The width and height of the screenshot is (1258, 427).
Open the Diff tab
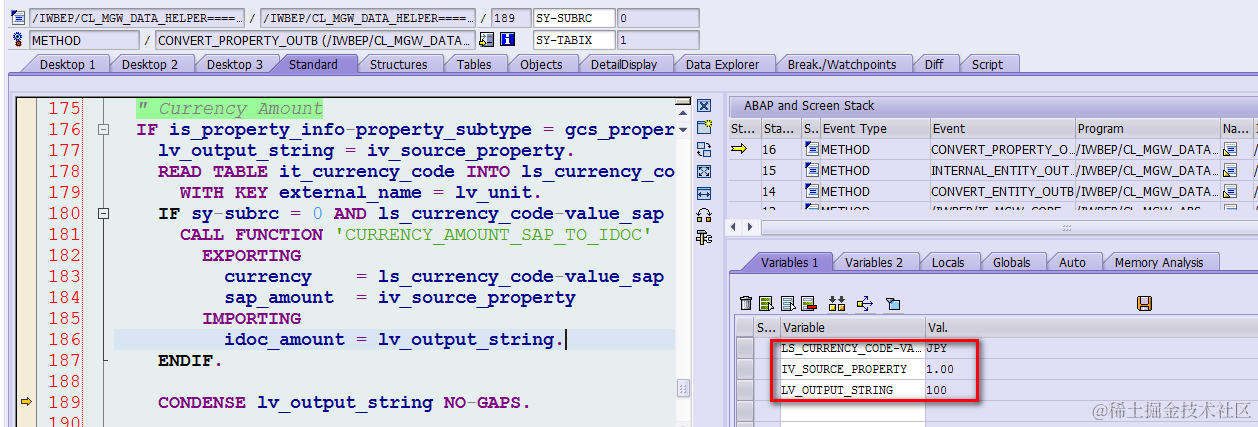pos(934,64)
